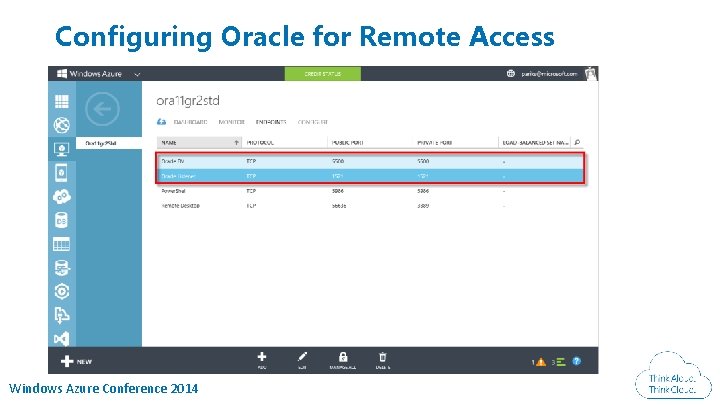Open the green operations list icon

559,362
